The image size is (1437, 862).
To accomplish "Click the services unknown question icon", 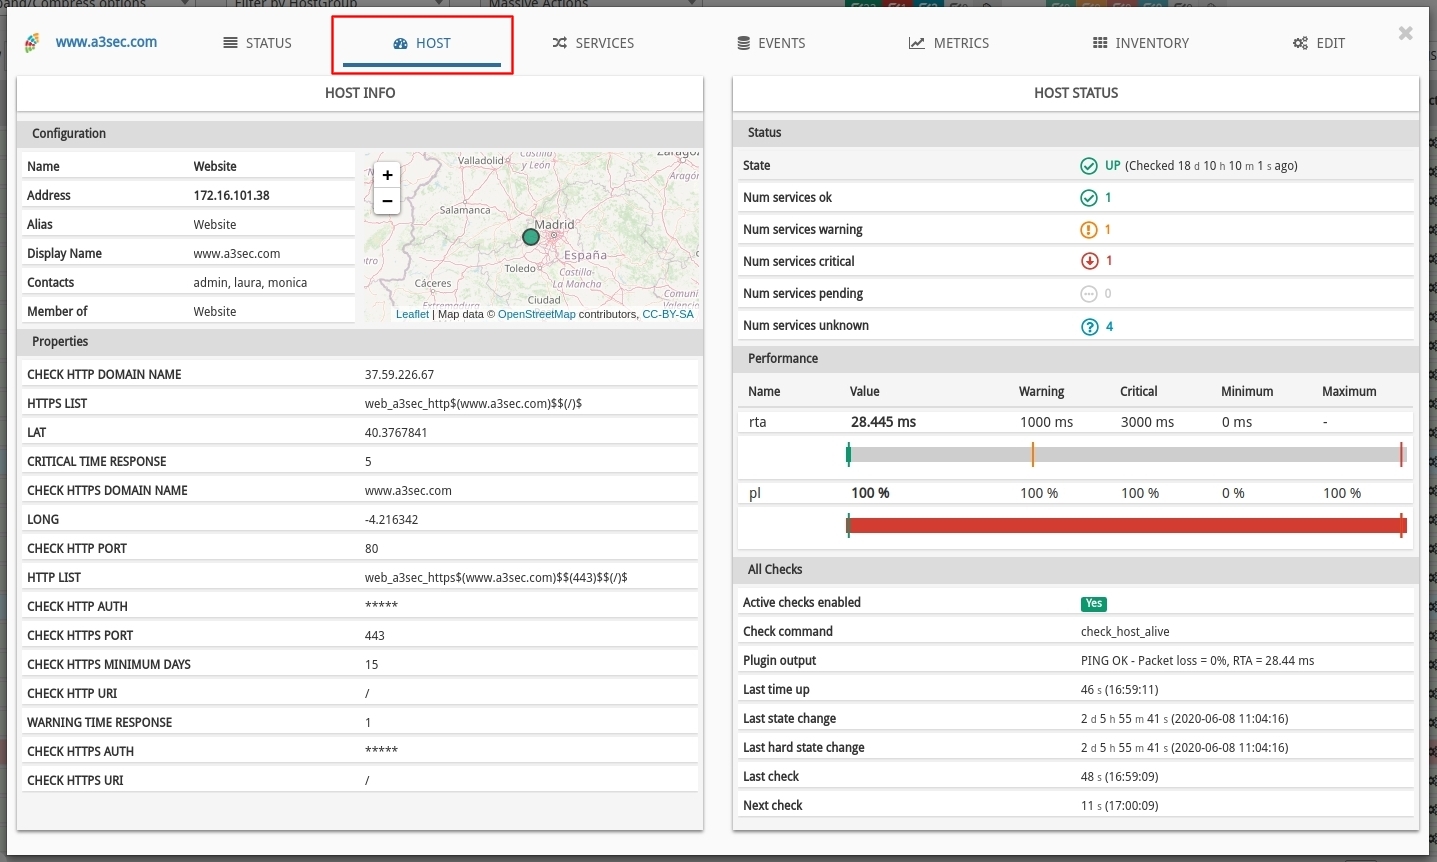I will (x=1090, y=327).
